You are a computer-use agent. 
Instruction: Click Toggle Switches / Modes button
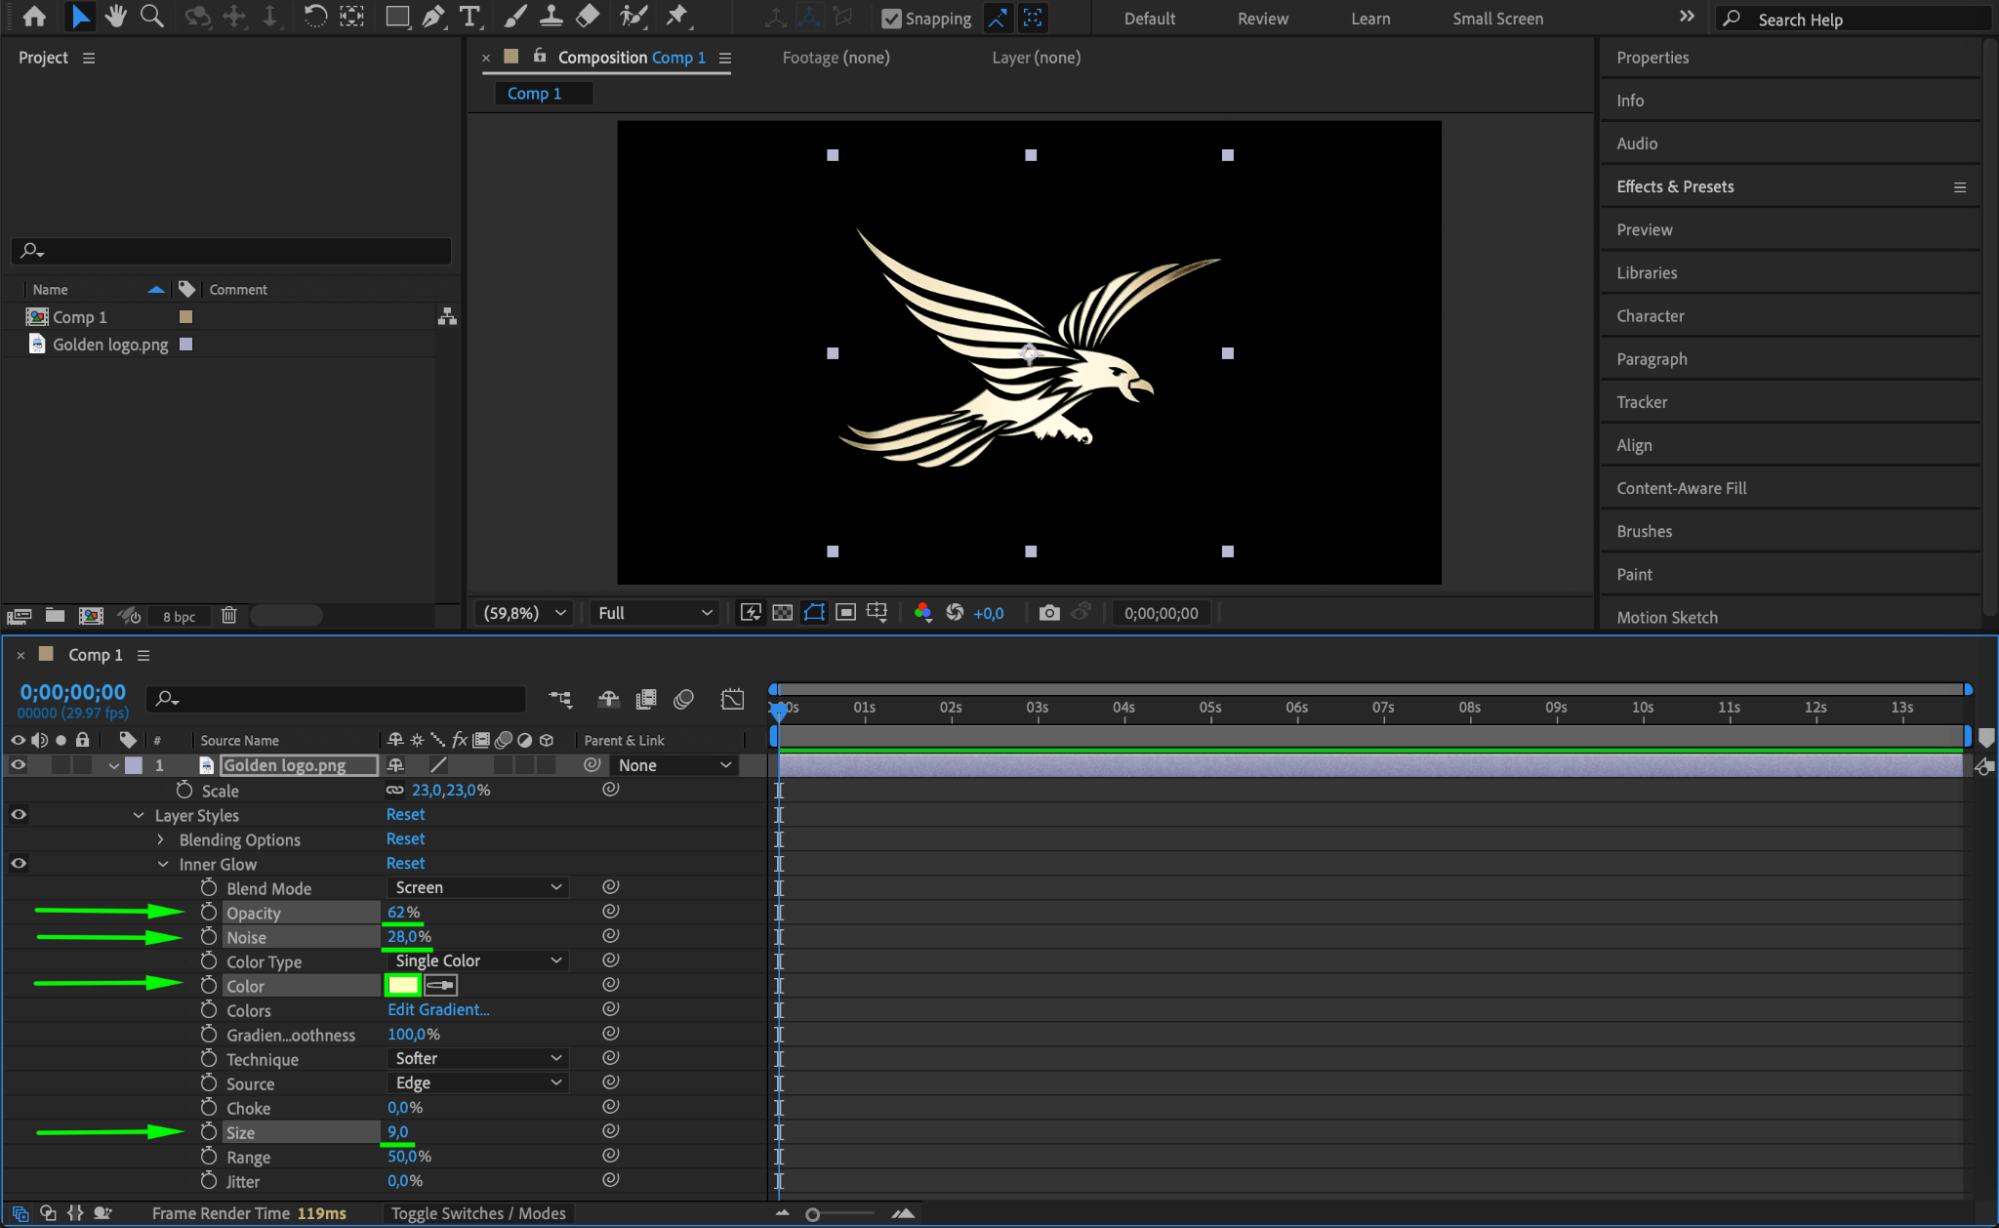[478, 1213]
